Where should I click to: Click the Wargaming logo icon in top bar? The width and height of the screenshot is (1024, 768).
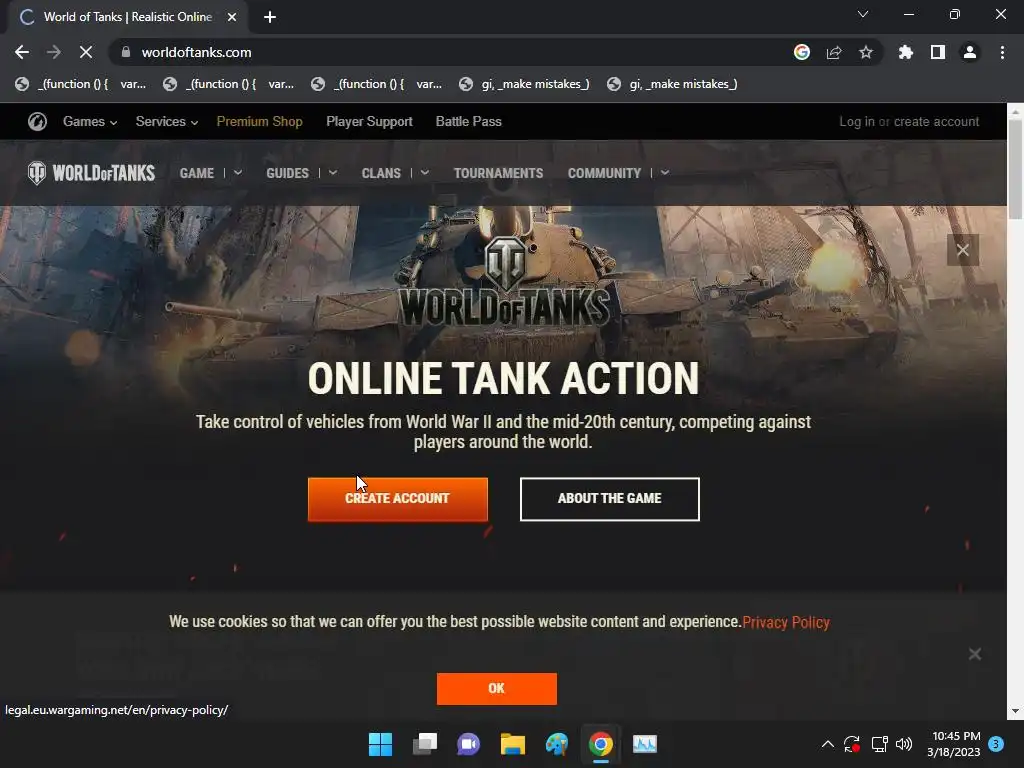click(37, 121)
